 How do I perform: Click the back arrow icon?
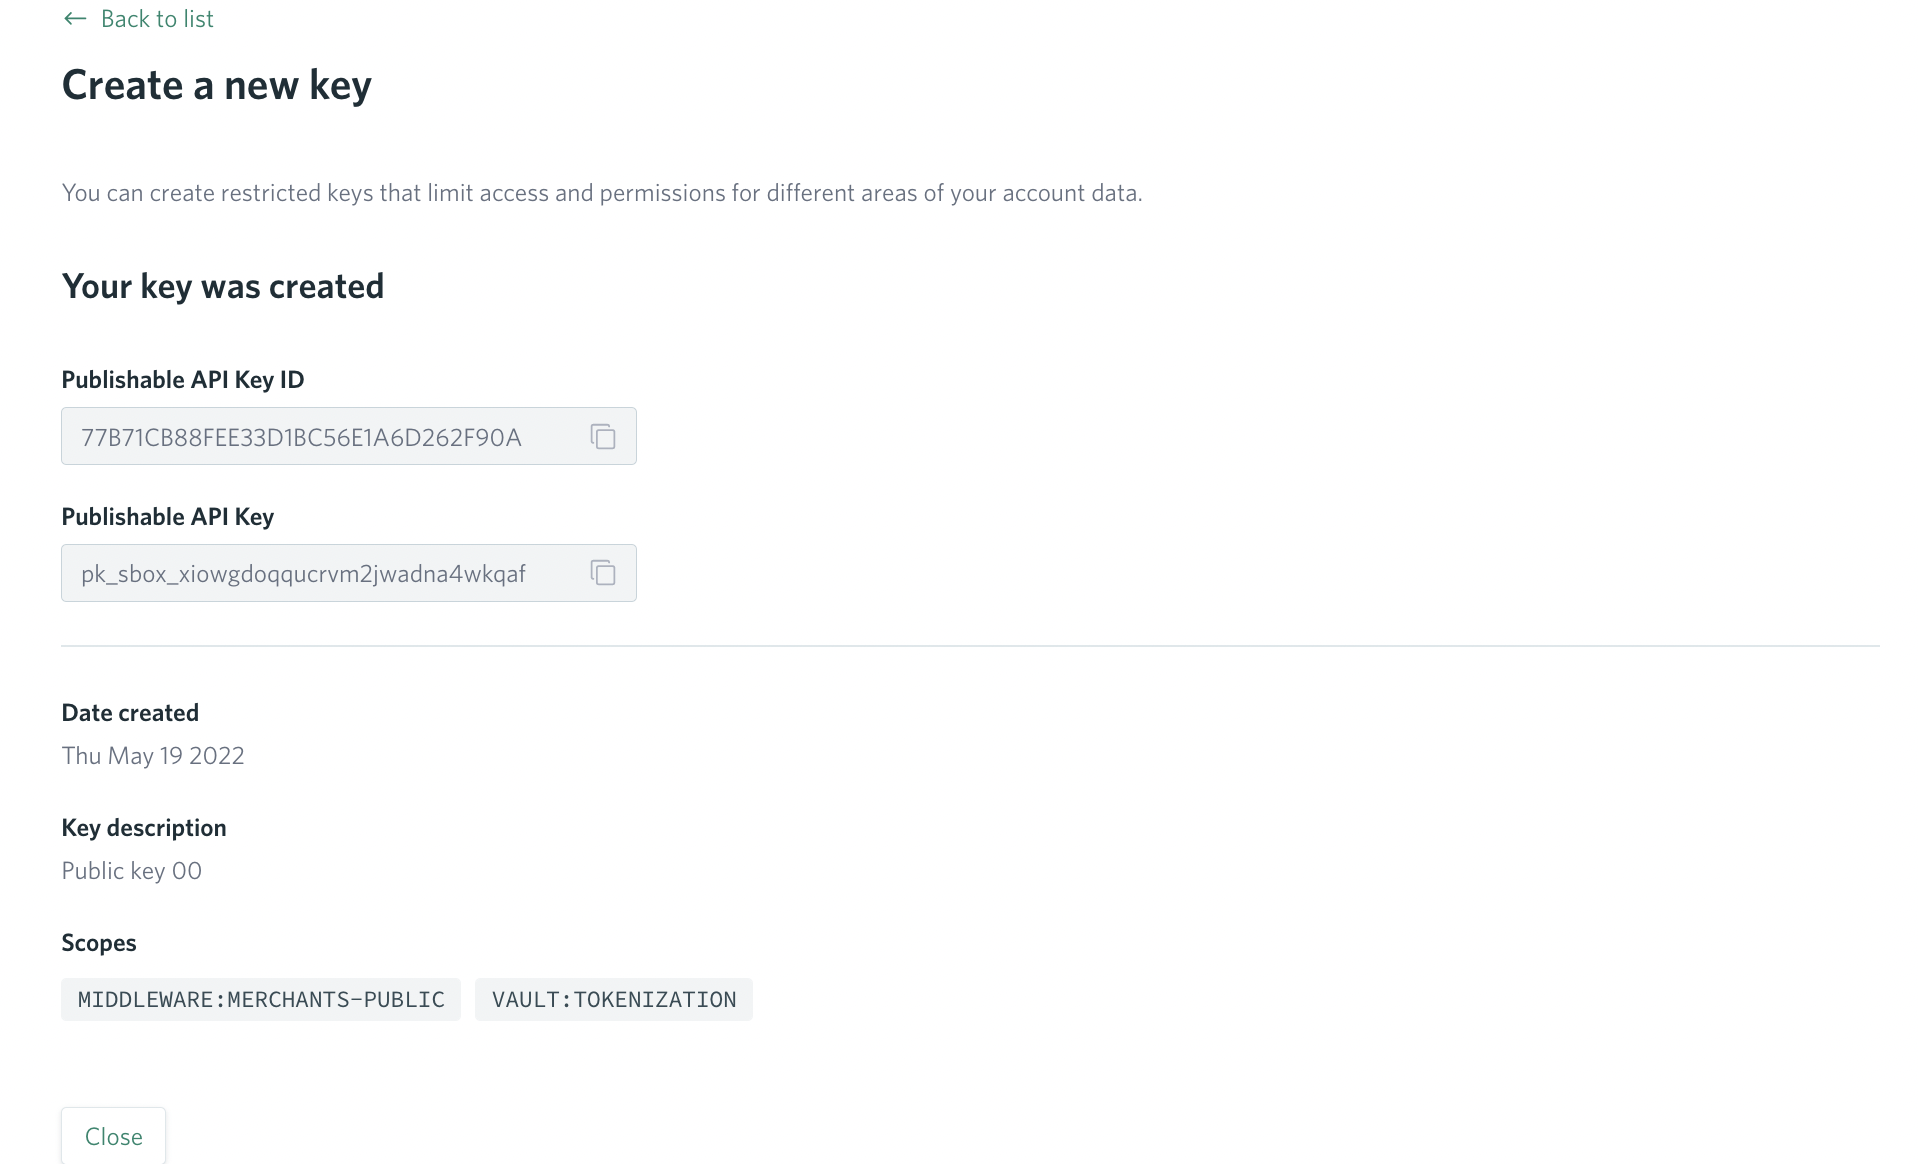tap(74, 19)
